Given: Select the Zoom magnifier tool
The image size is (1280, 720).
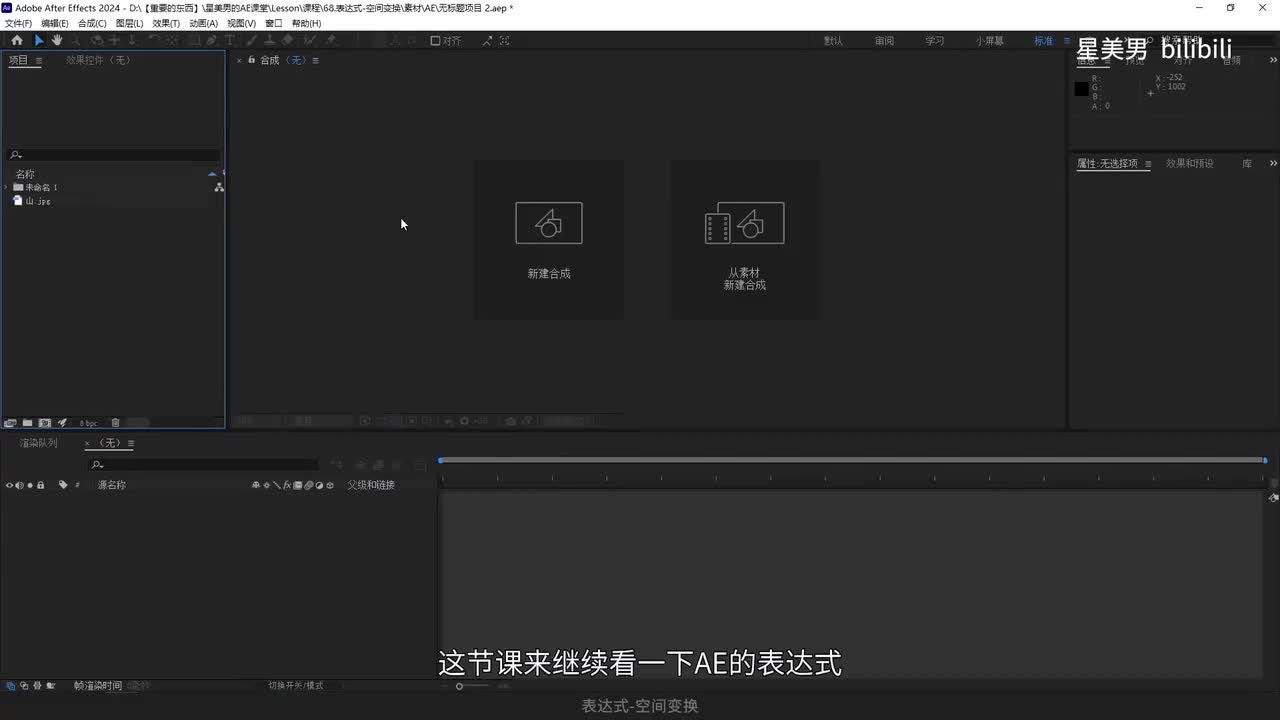Looking at the screenshot, I should click(76, 40).
